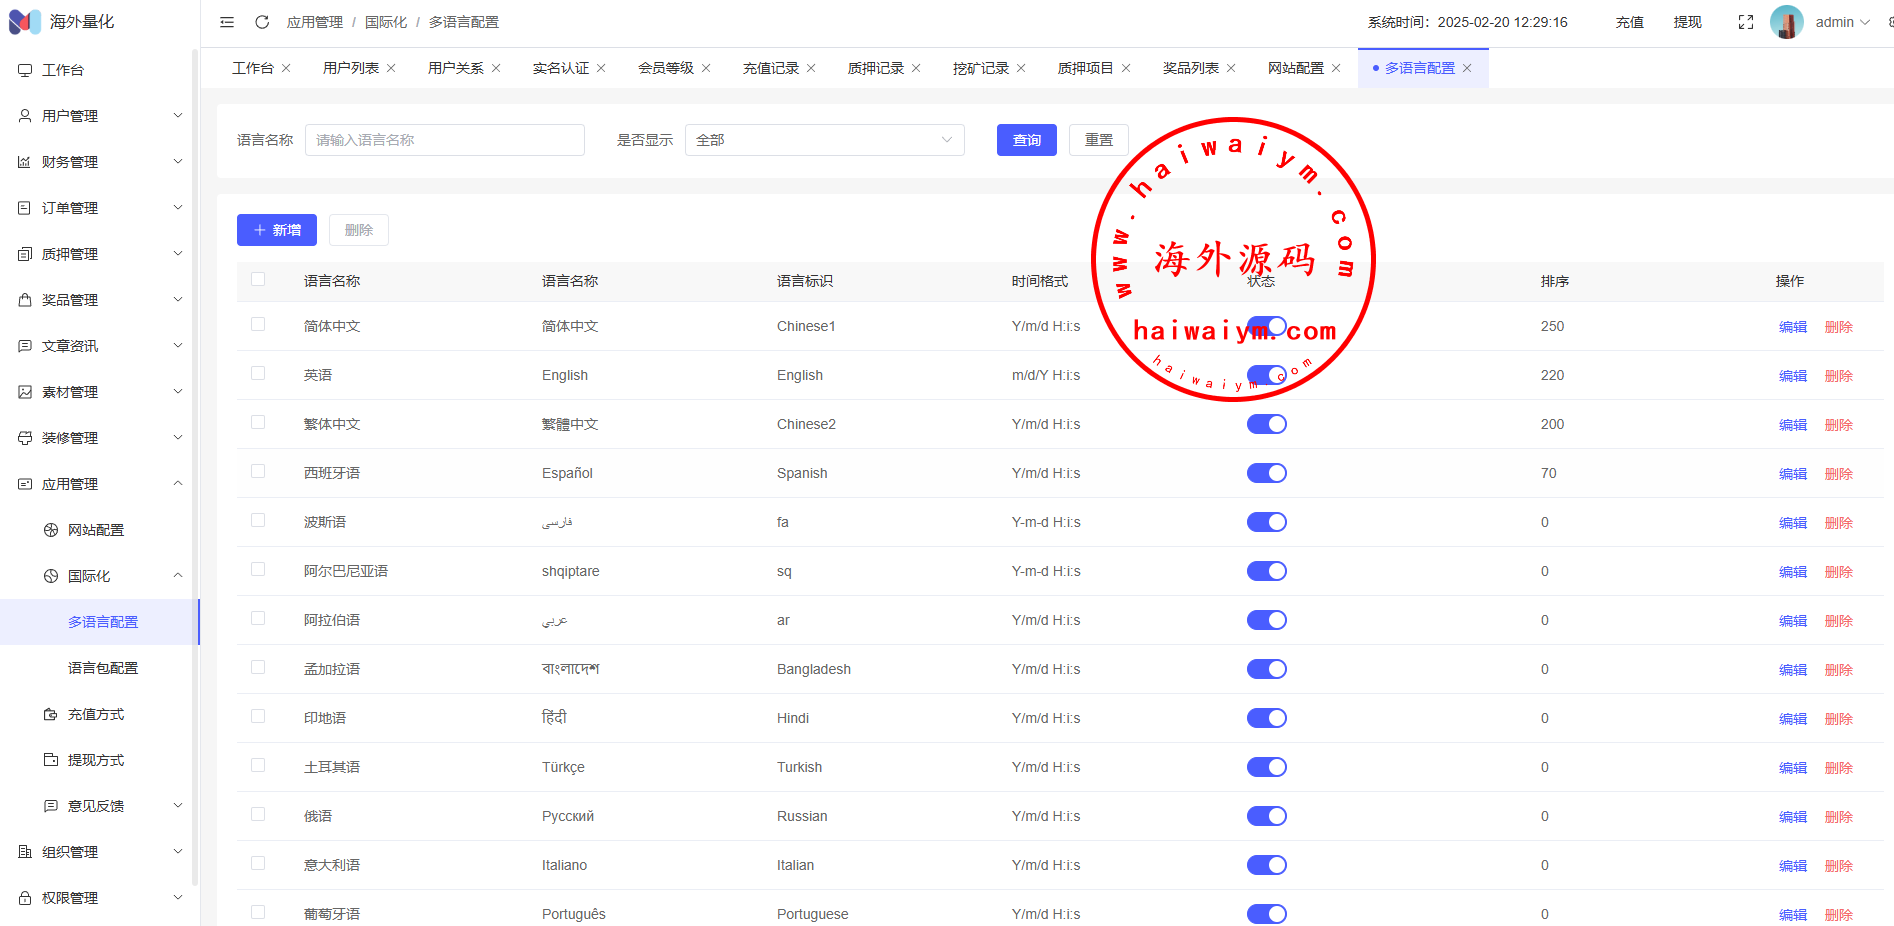Screen dimensions: 1894x926
Task: Switch to the 充值记录 tab
Action: click(x=770, y=68)
